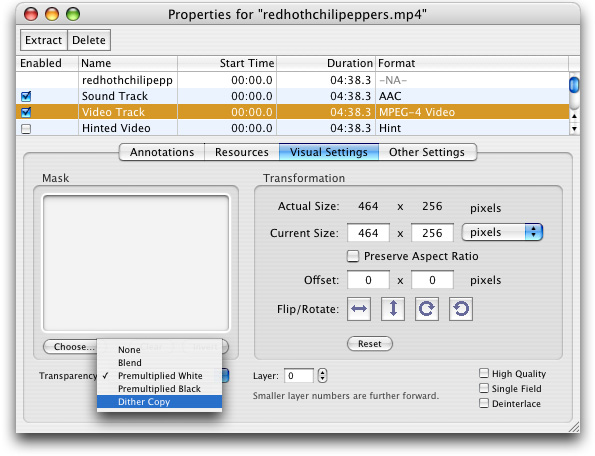Click the Duration column header

point(326,63)
